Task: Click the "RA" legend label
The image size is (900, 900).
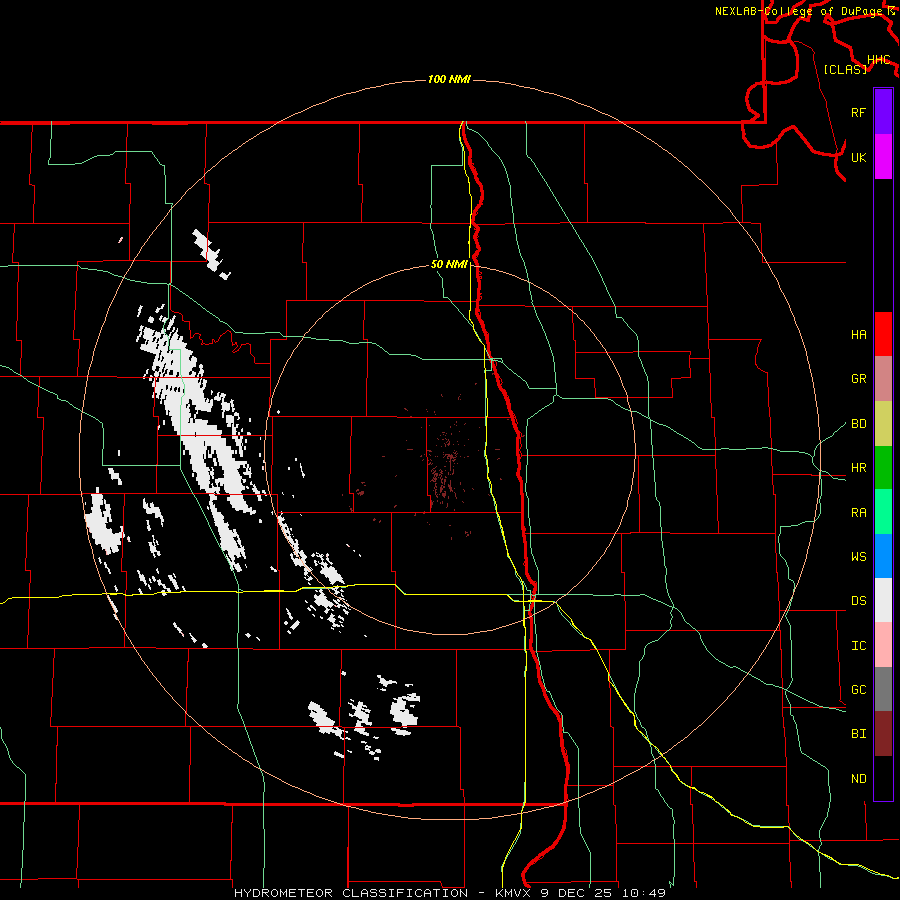Action: (x=858, y=513)
